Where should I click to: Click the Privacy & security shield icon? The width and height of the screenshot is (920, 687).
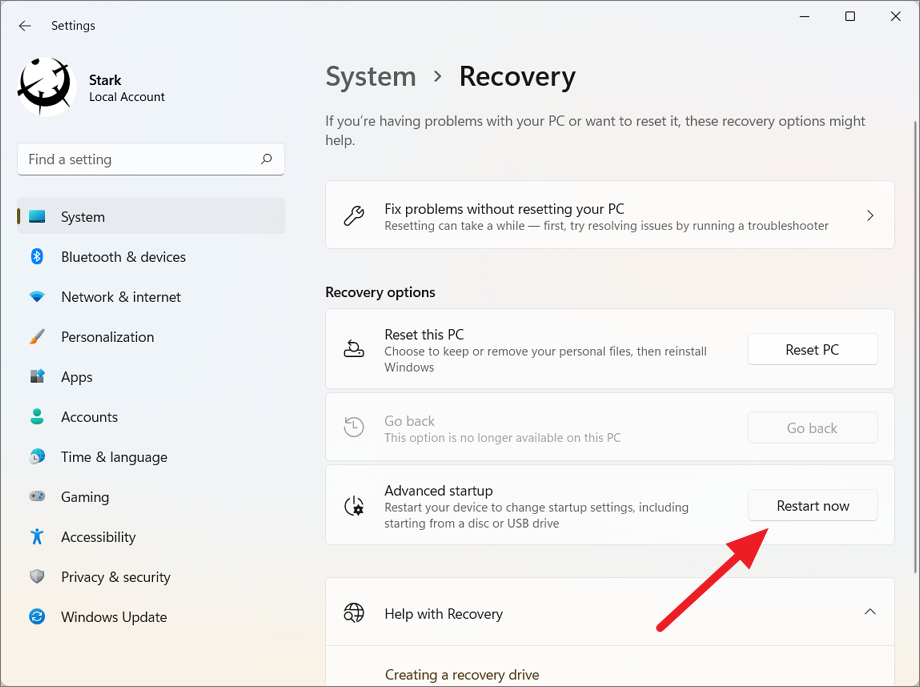pyautogui.click(x=37, y=577)
